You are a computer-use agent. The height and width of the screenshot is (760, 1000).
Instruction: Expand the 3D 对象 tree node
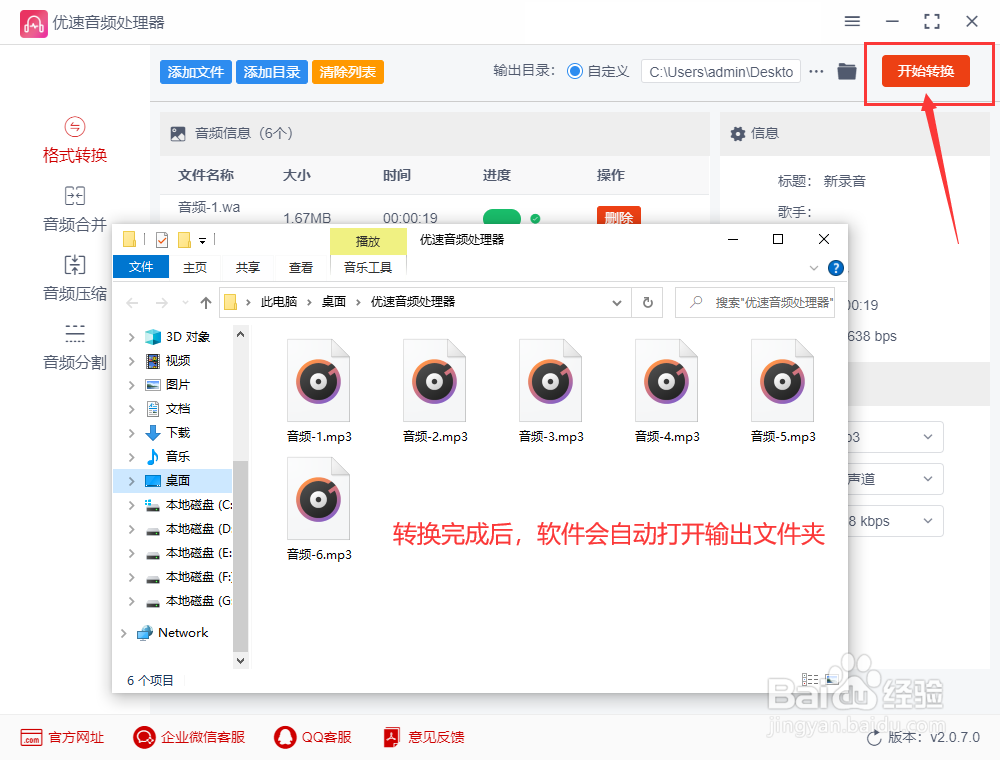(x=131, y=337)
